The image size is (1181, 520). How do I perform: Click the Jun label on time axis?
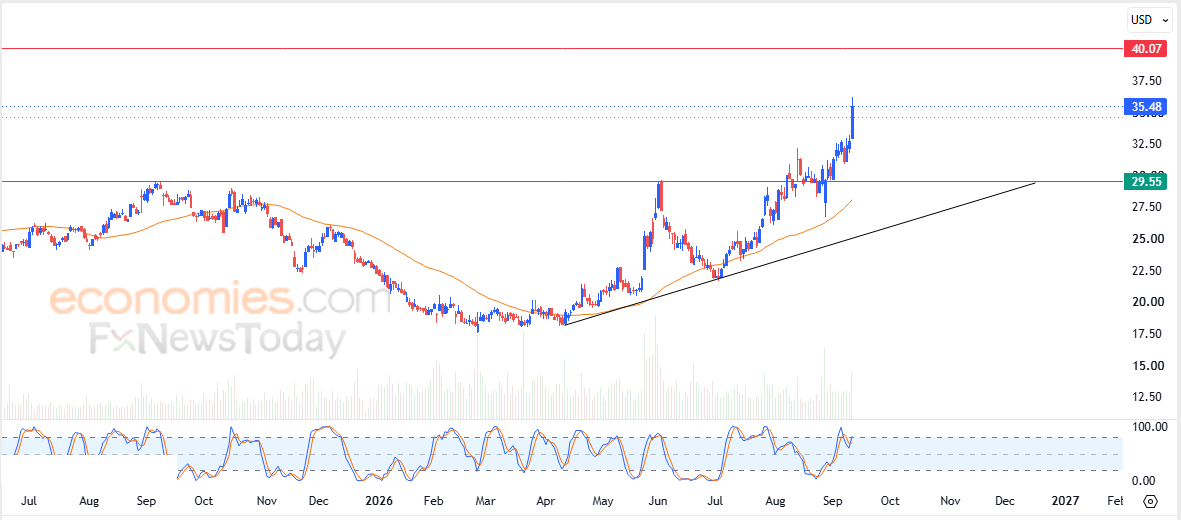click(658, 500)
